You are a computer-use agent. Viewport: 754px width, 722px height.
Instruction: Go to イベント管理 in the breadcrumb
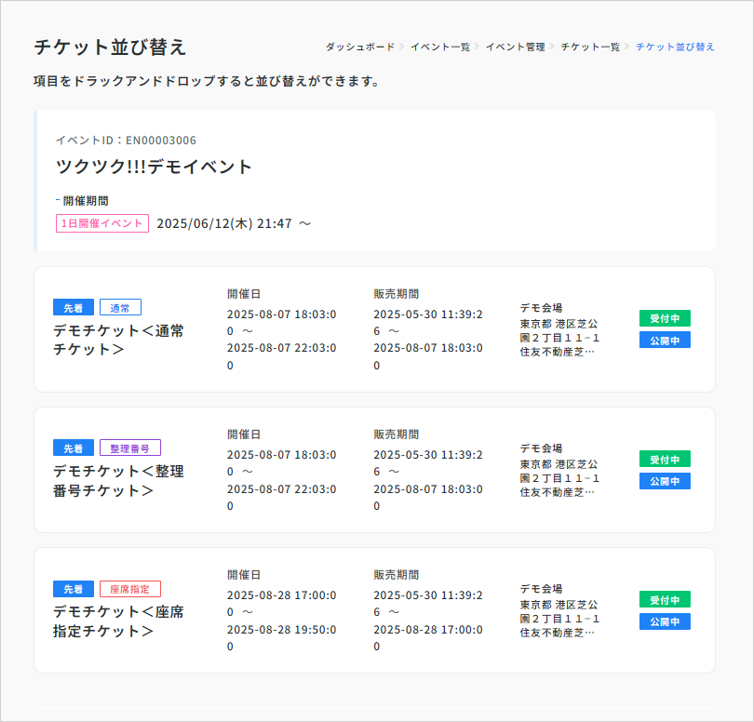pyautogui.click(x=515, y=47)
